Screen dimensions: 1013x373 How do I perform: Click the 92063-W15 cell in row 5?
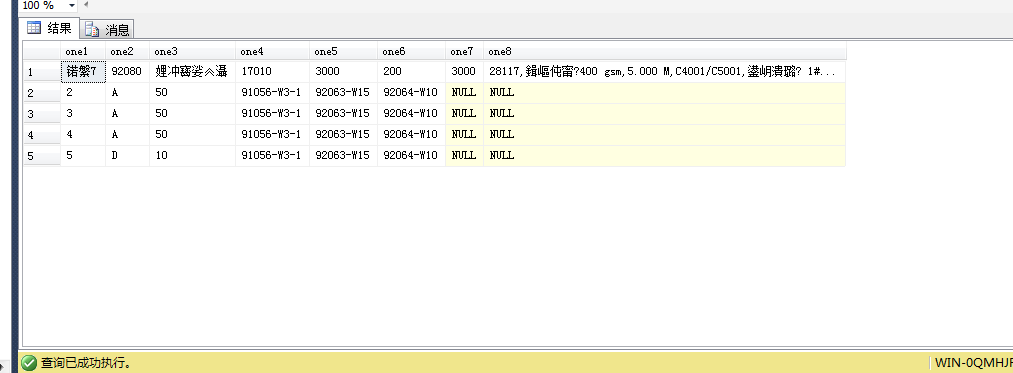tap(344, 156)
